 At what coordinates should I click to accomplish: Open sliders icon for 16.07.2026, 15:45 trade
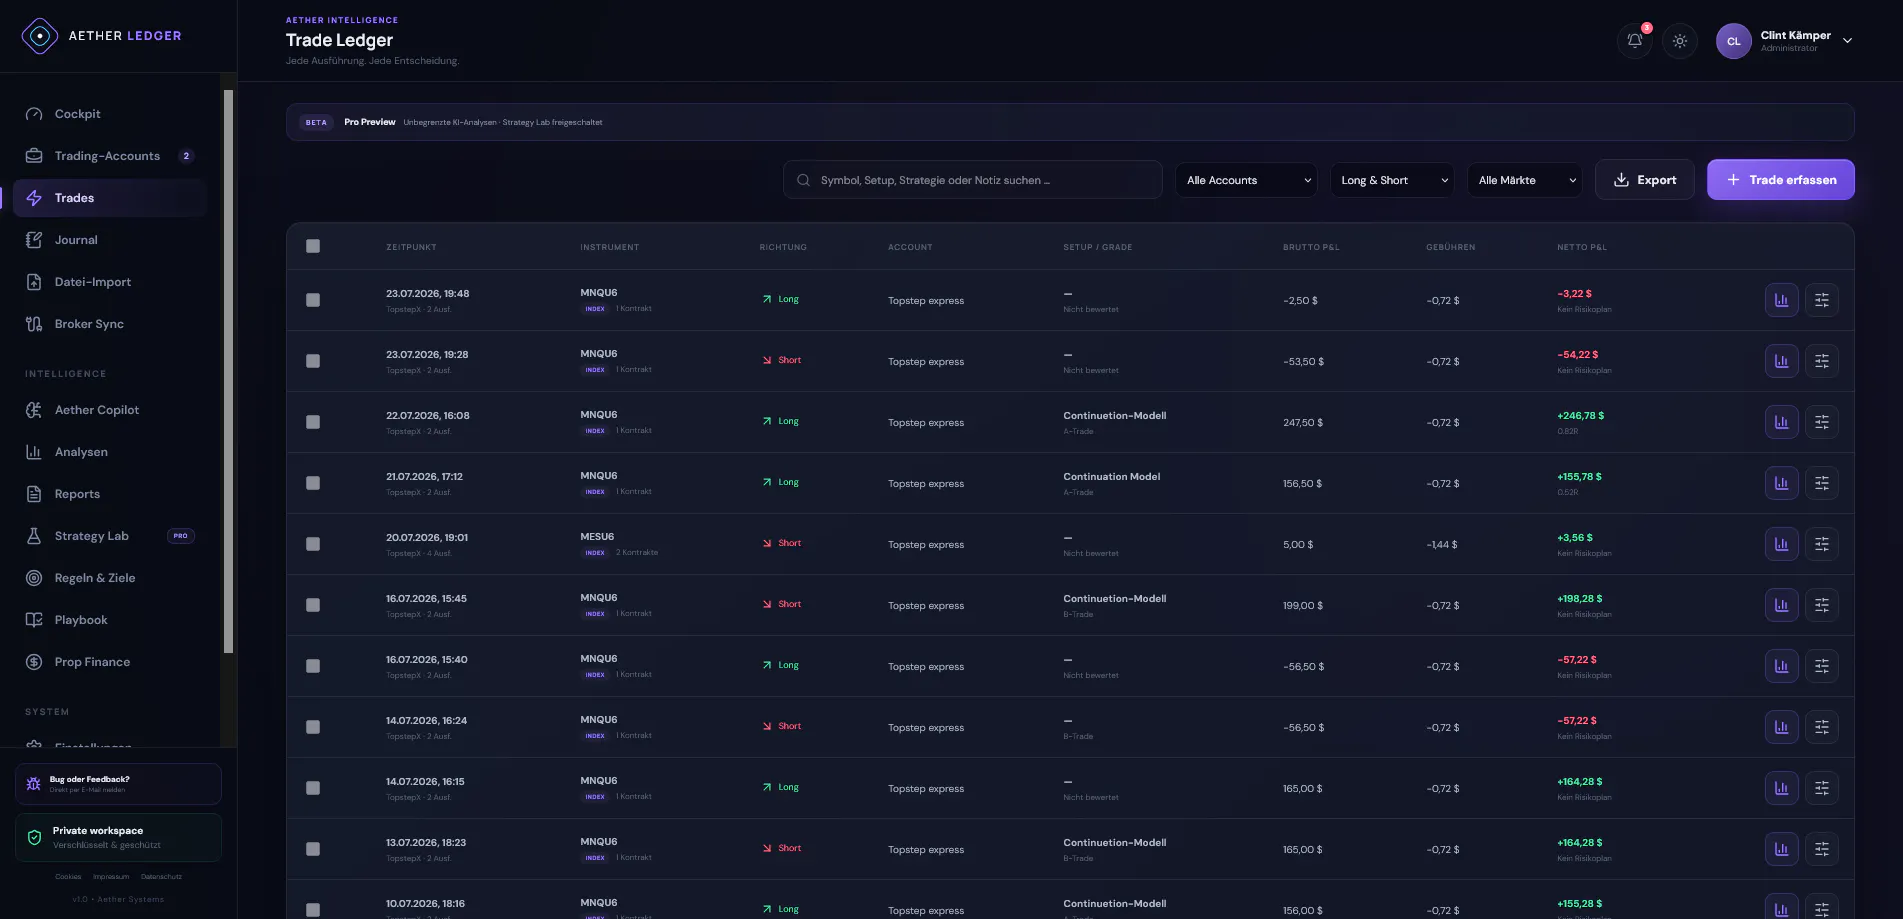click(x=1822, y=605)
